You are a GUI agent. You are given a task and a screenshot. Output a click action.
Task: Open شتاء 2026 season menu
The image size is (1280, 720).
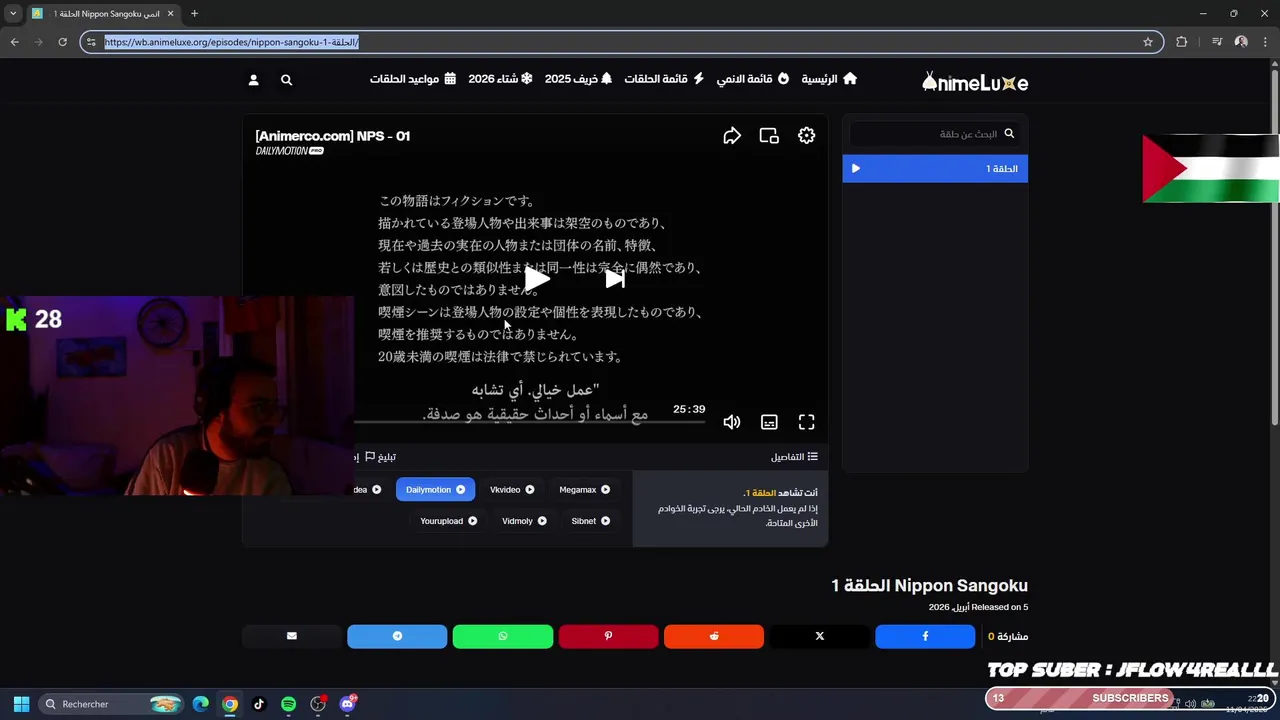pyautogui.click(x=500, y=79)
